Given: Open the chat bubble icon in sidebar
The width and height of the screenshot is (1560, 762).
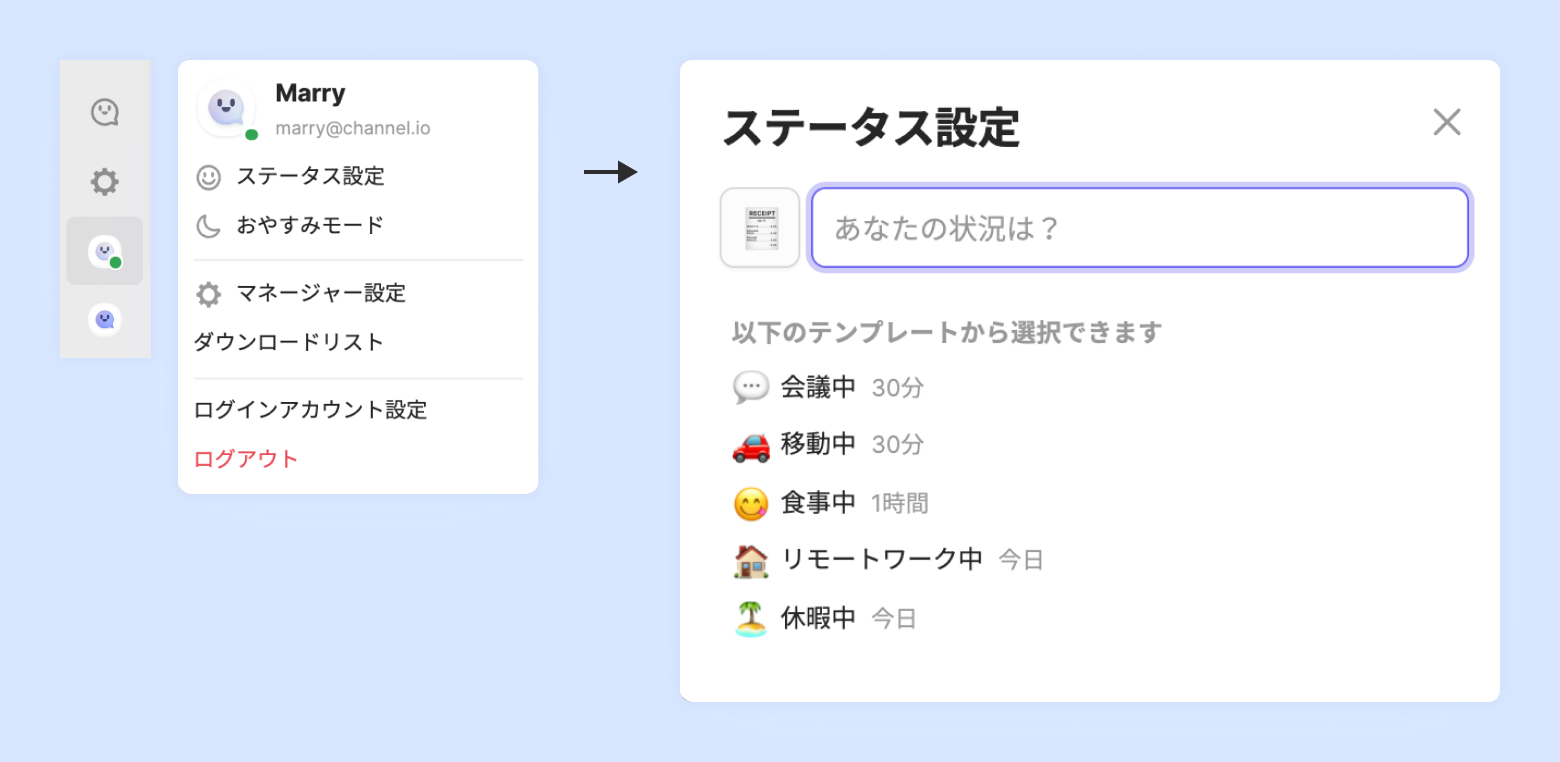Looking at the screenshot, I should coord(105,112).
